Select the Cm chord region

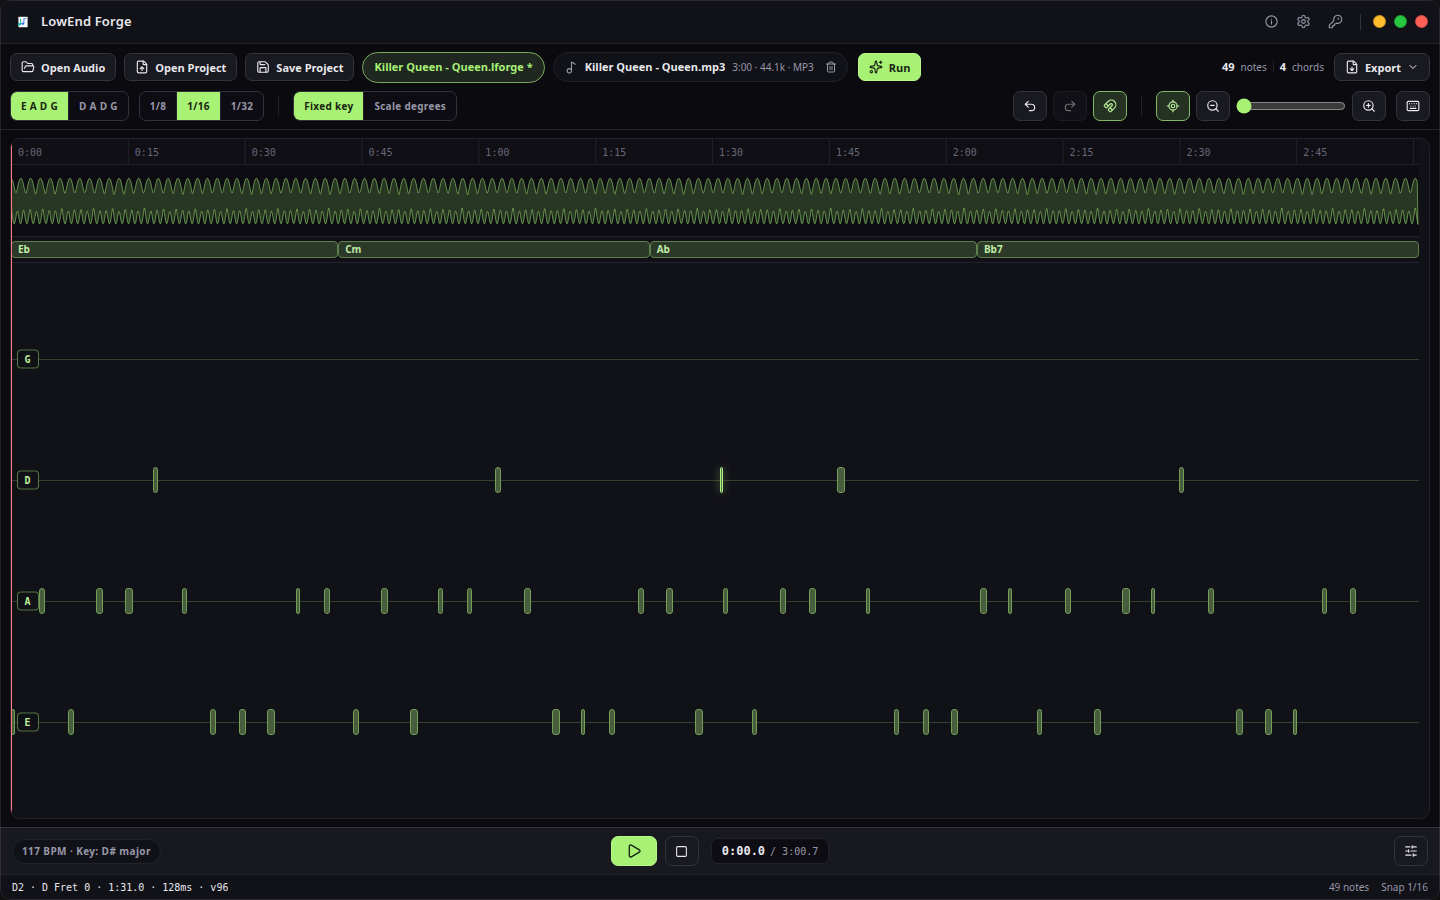(x=495, y=250)
